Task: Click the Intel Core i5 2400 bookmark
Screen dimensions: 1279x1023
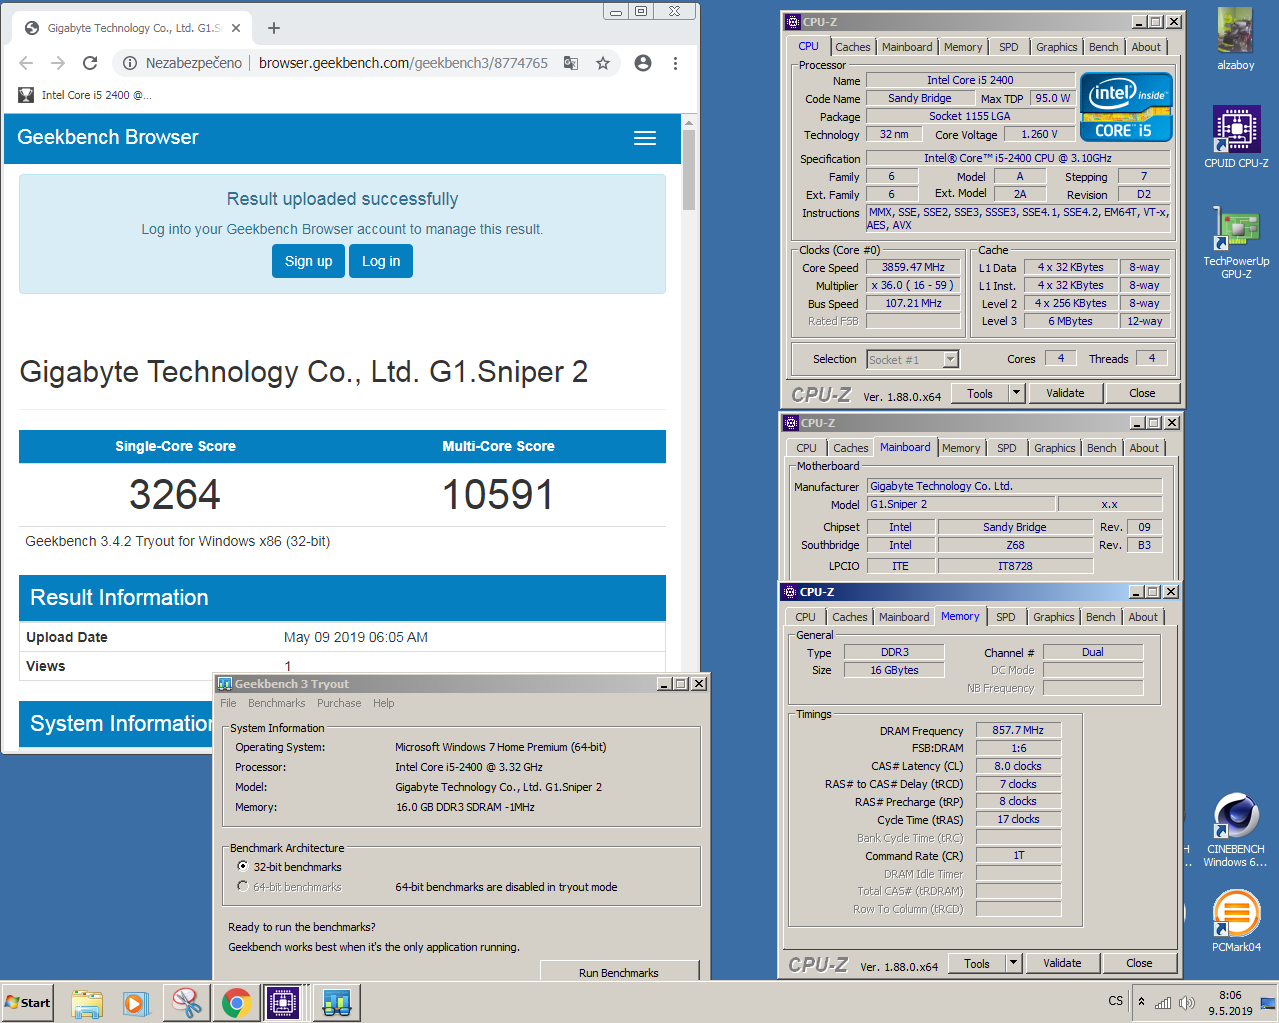Action: 85,95
